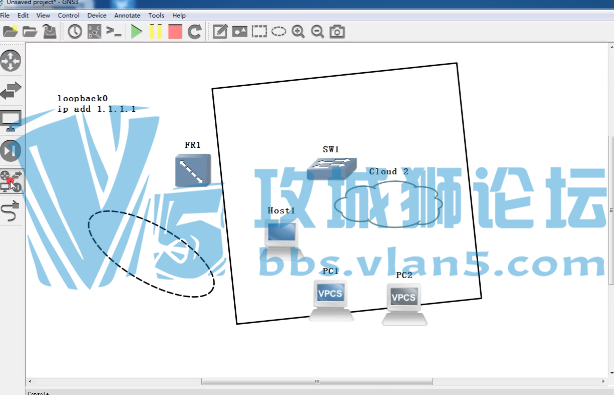
Task: Select the Draw an ellipse tool
Action: point(279,31)
